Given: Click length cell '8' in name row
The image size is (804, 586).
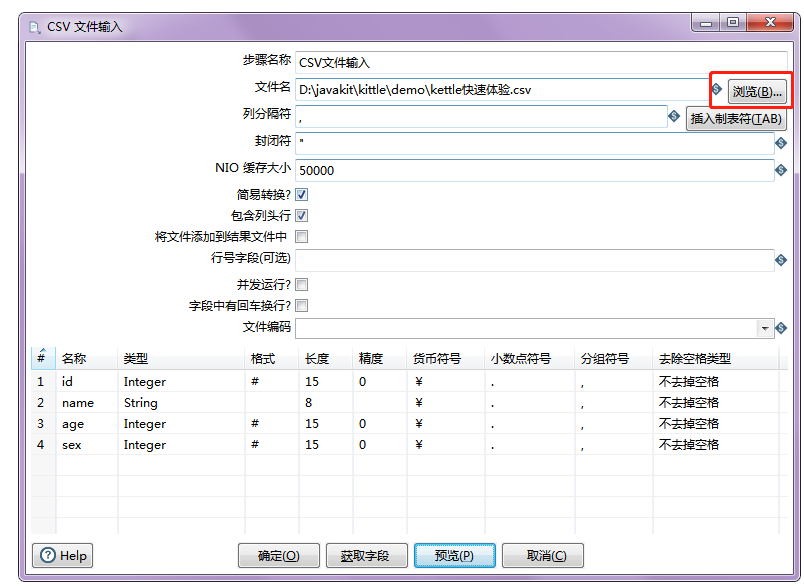Looking at the screenshot, I should [x=326, y=402].
